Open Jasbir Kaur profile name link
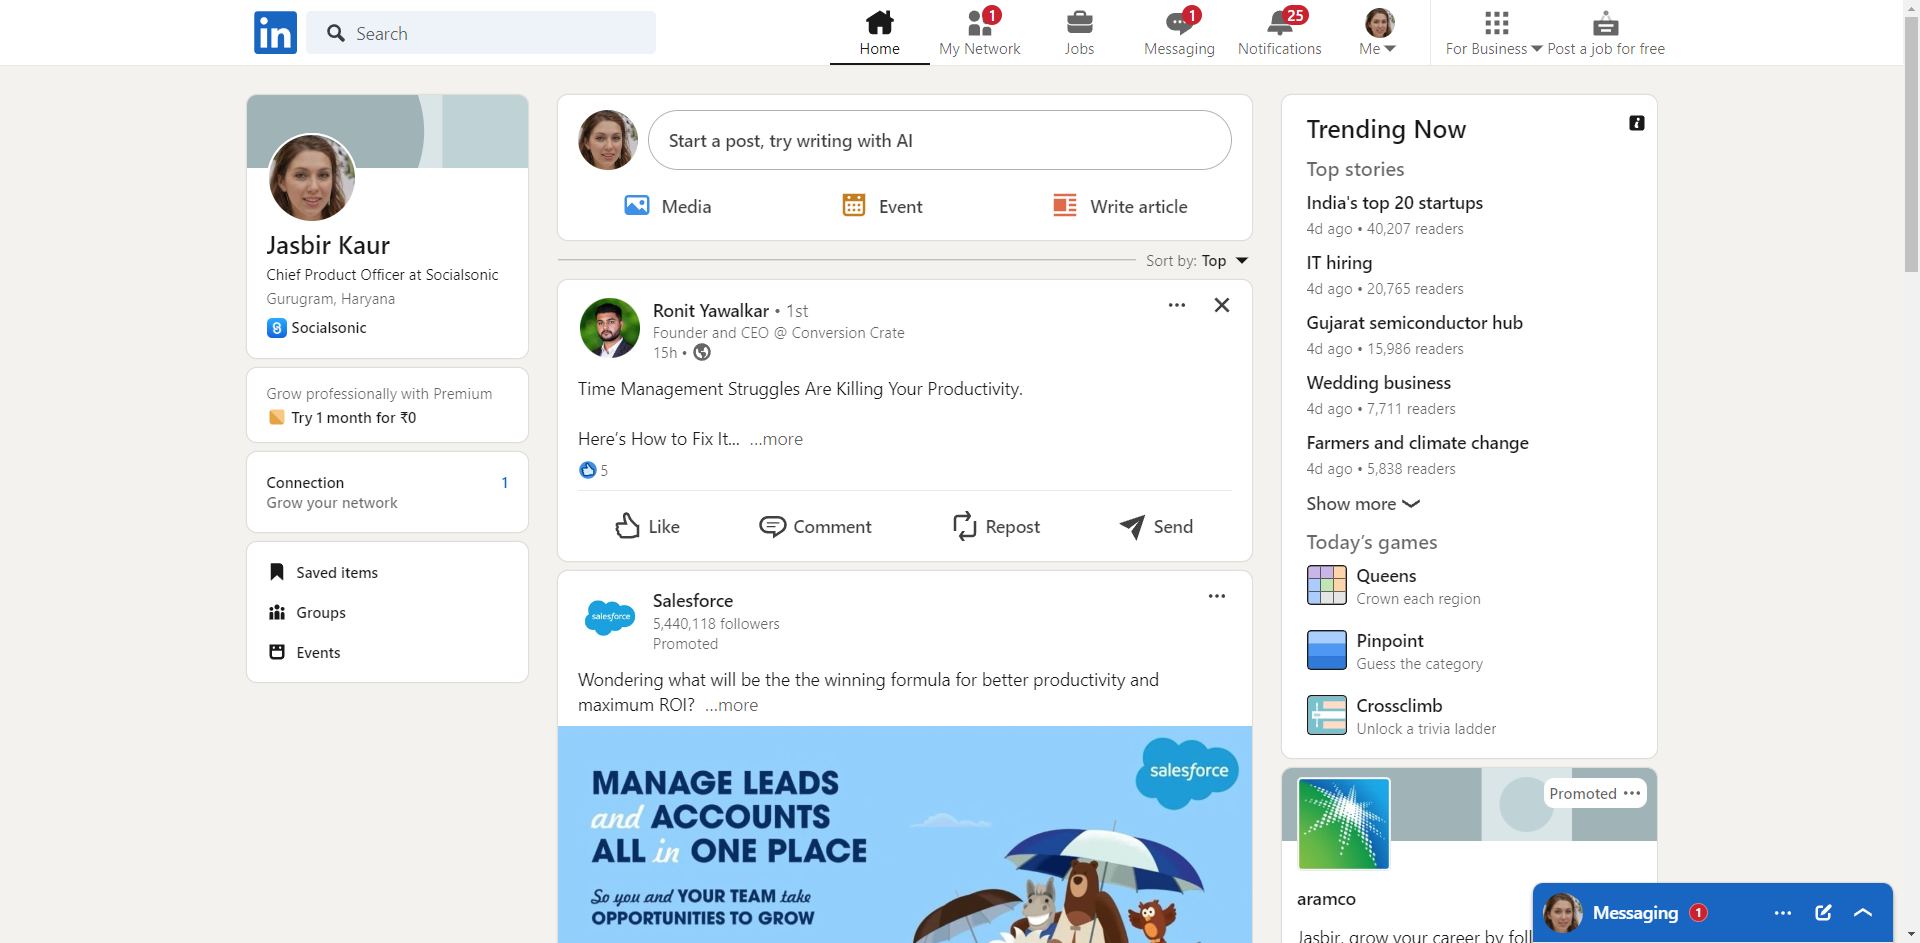This screenshot has width=1920, height=943. pyautogui.click(x=328, y=245)
